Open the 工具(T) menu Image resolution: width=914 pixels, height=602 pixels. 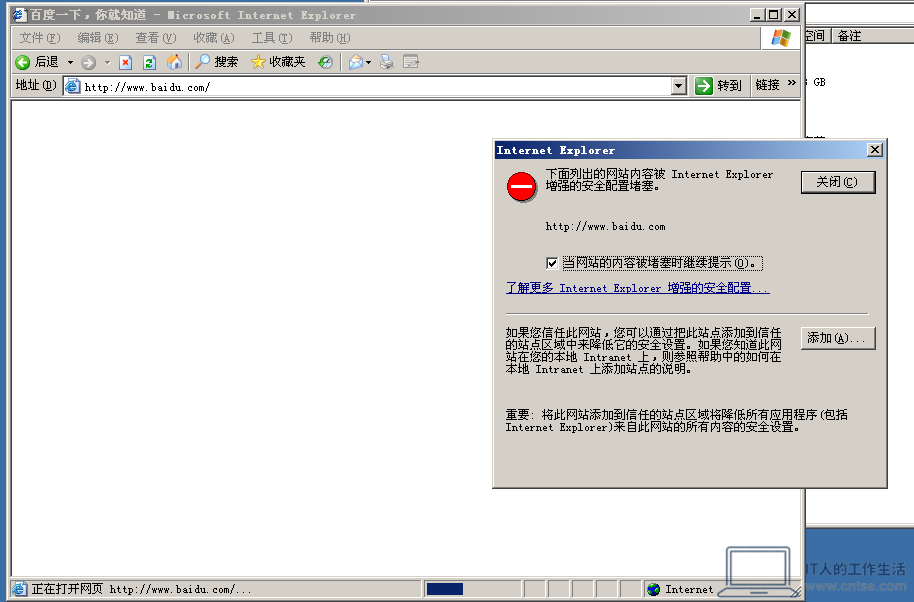(272, 38)
